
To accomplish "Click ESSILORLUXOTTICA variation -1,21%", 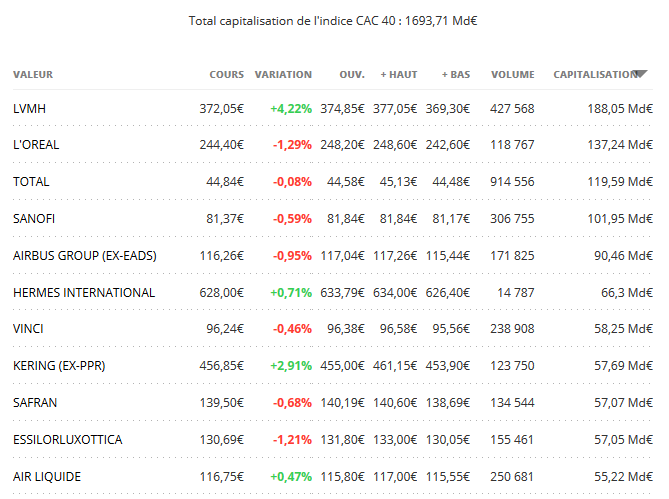I will [x=292, y=440].
